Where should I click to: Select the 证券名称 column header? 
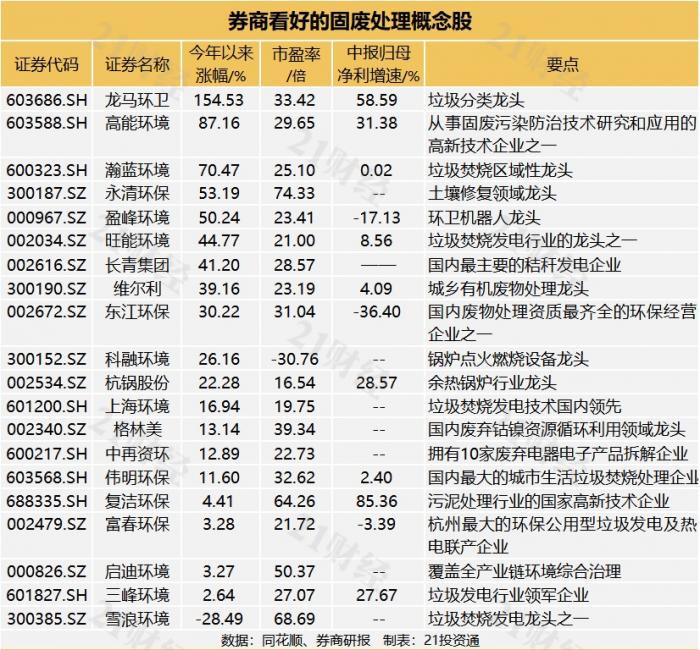click(137, 64)
